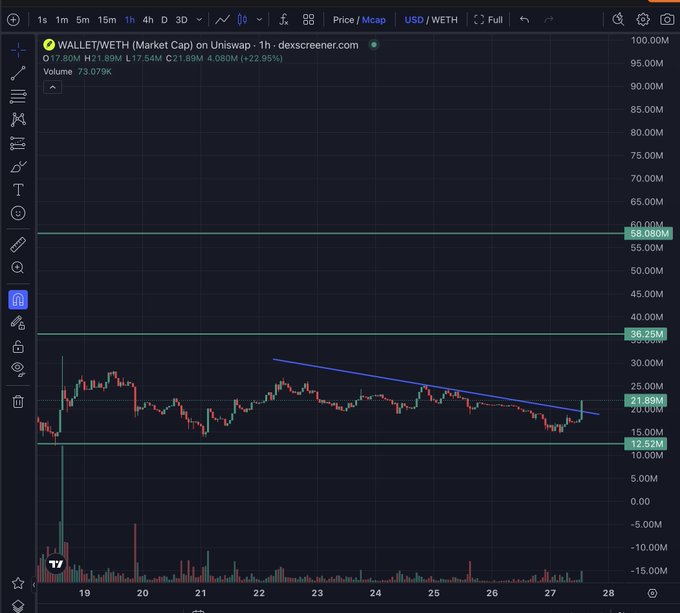Screen dimensions: 680x613
Task: Activate the zoom in tool
Action: [x=18, y=267]
